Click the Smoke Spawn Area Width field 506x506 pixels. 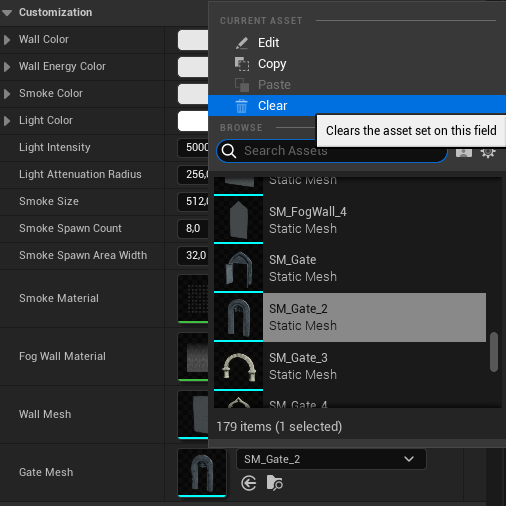point(193,255)
